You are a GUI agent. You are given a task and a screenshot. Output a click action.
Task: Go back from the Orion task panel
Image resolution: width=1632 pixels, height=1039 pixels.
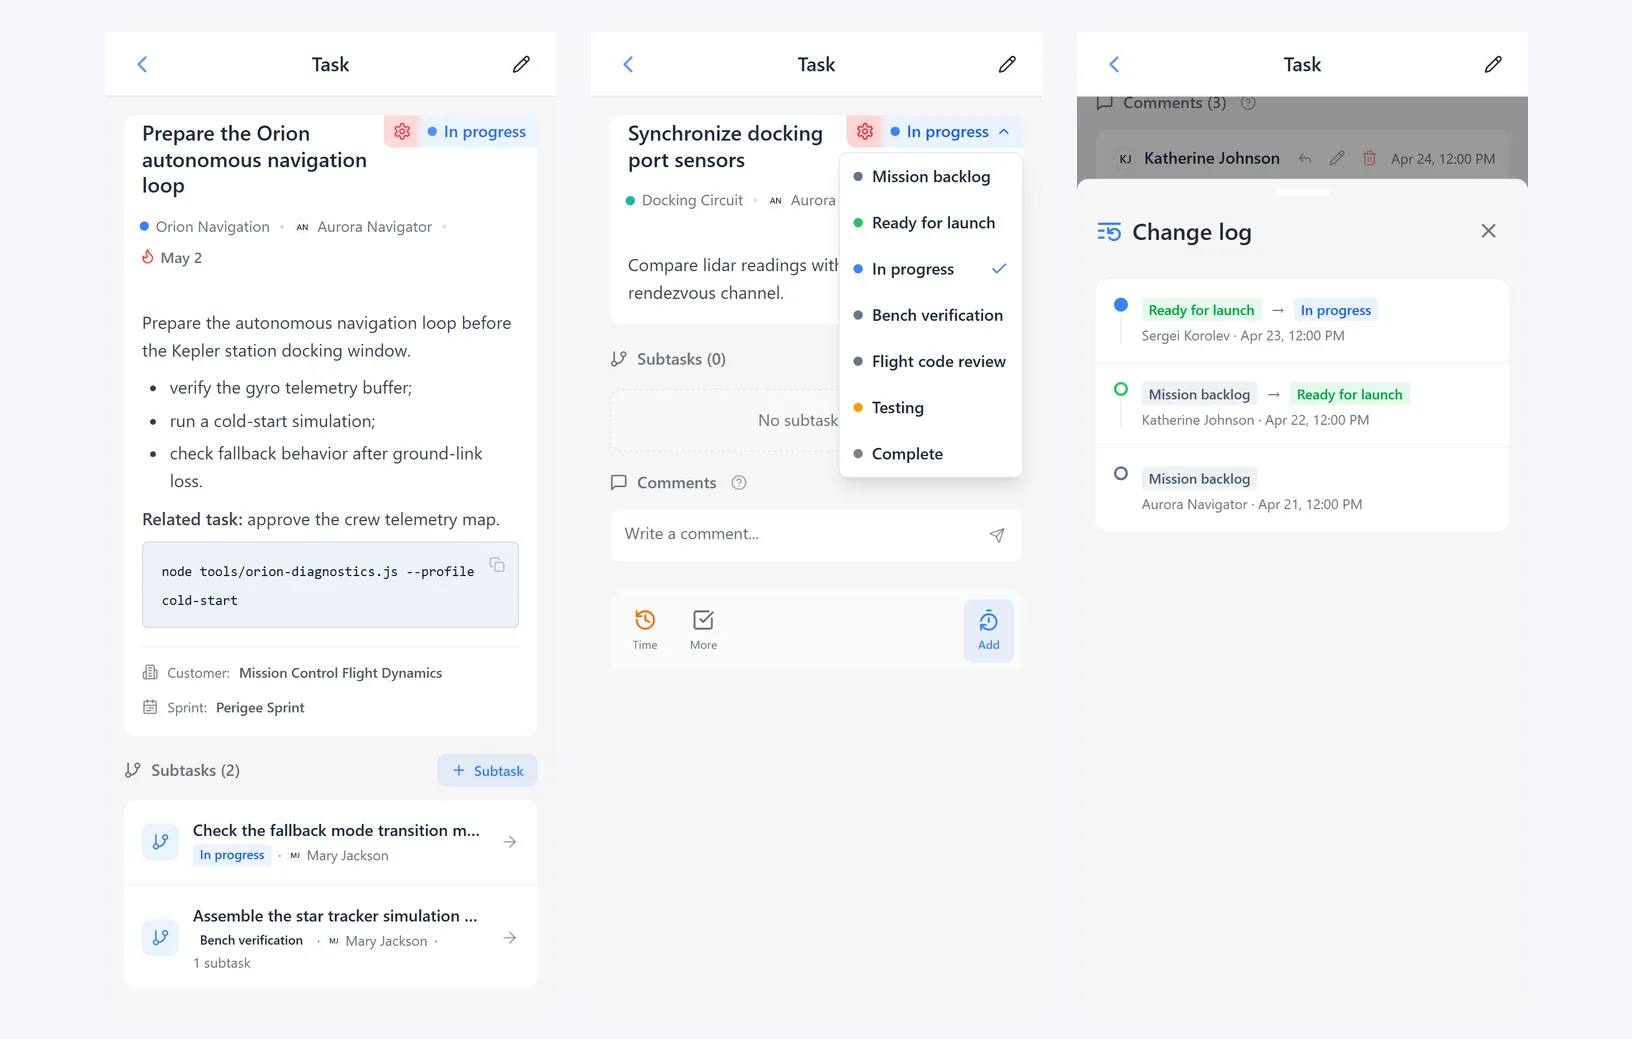point(142,65)
